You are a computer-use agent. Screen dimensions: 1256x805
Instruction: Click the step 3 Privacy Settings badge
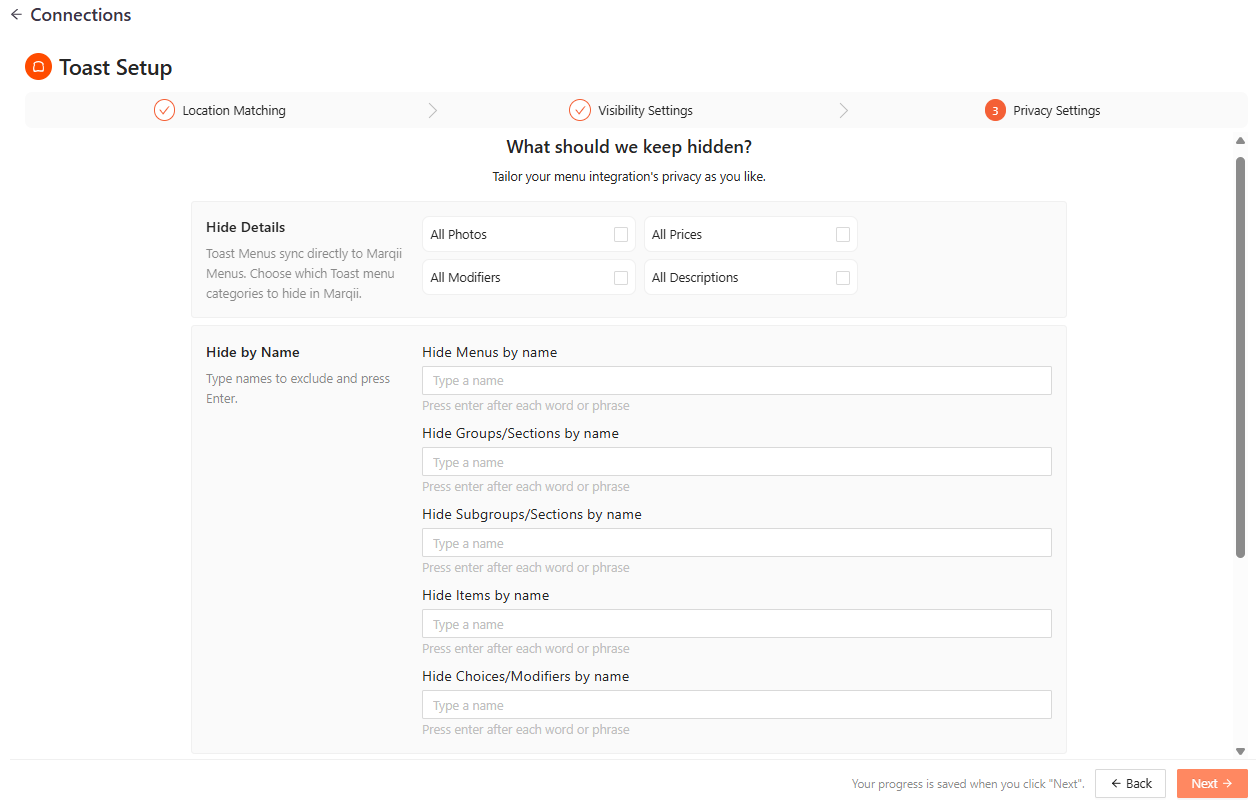pyautogui.click(x=995, y=110)
